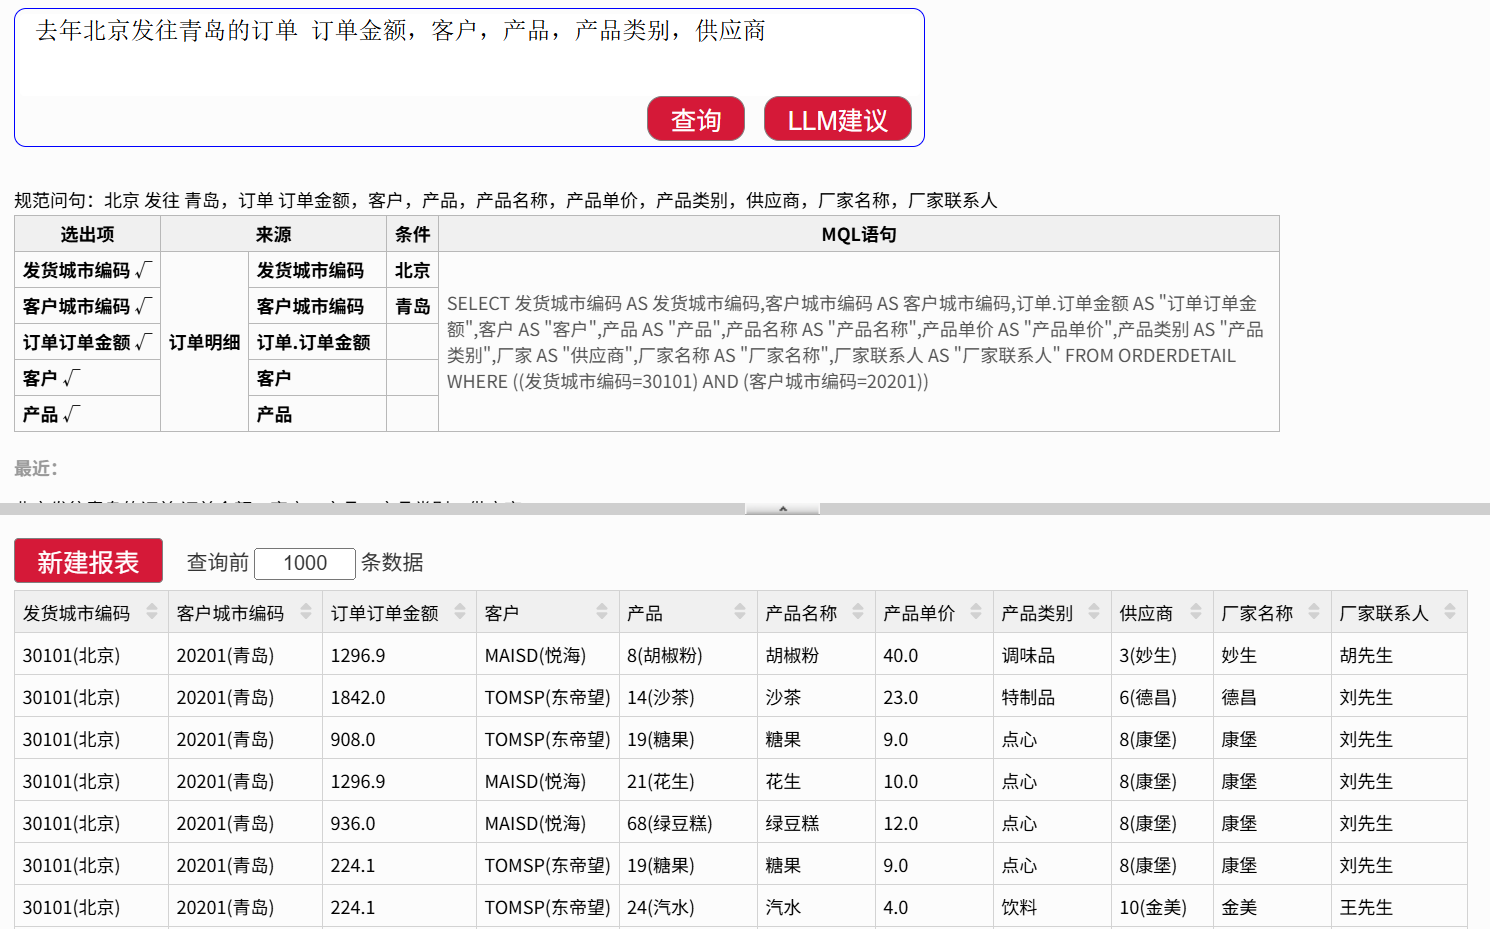The width and height of the screenshot is (1490, 929).
Task: Sort table by 客户城市编码 column icon
Action: (306, 612)
